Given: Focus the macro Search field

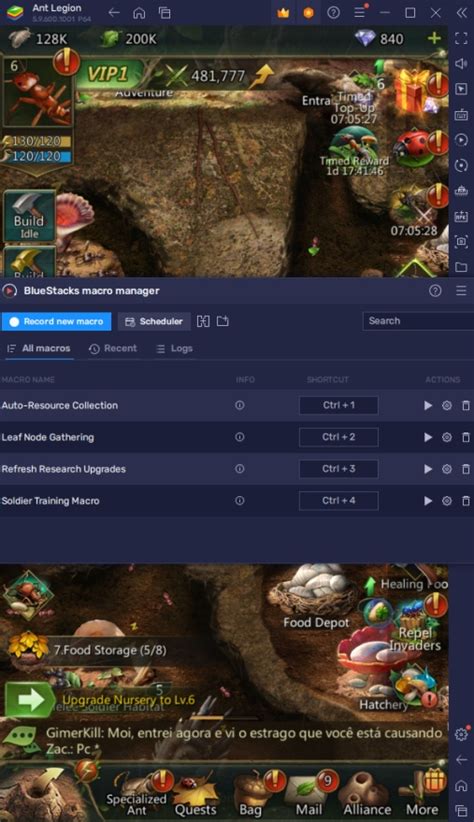Looking at the screenshot, I should 418,321.
